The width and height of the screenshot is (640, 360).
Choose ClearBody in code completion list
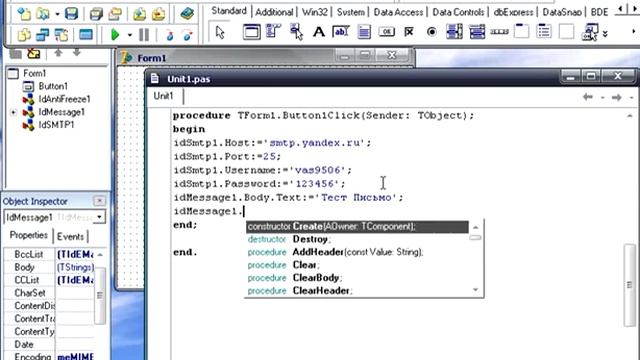tap(357, 278)
